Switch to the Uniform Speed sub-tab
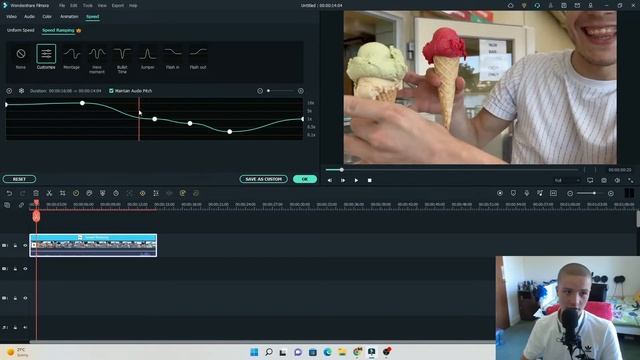The height and width of the screenshot is (360, 640). 20,30
